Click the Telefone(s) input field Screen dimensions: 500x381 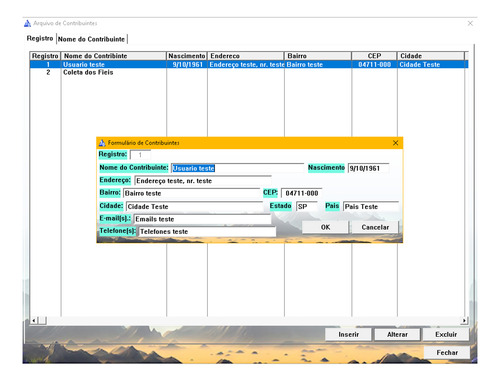(x=207, y=231)
